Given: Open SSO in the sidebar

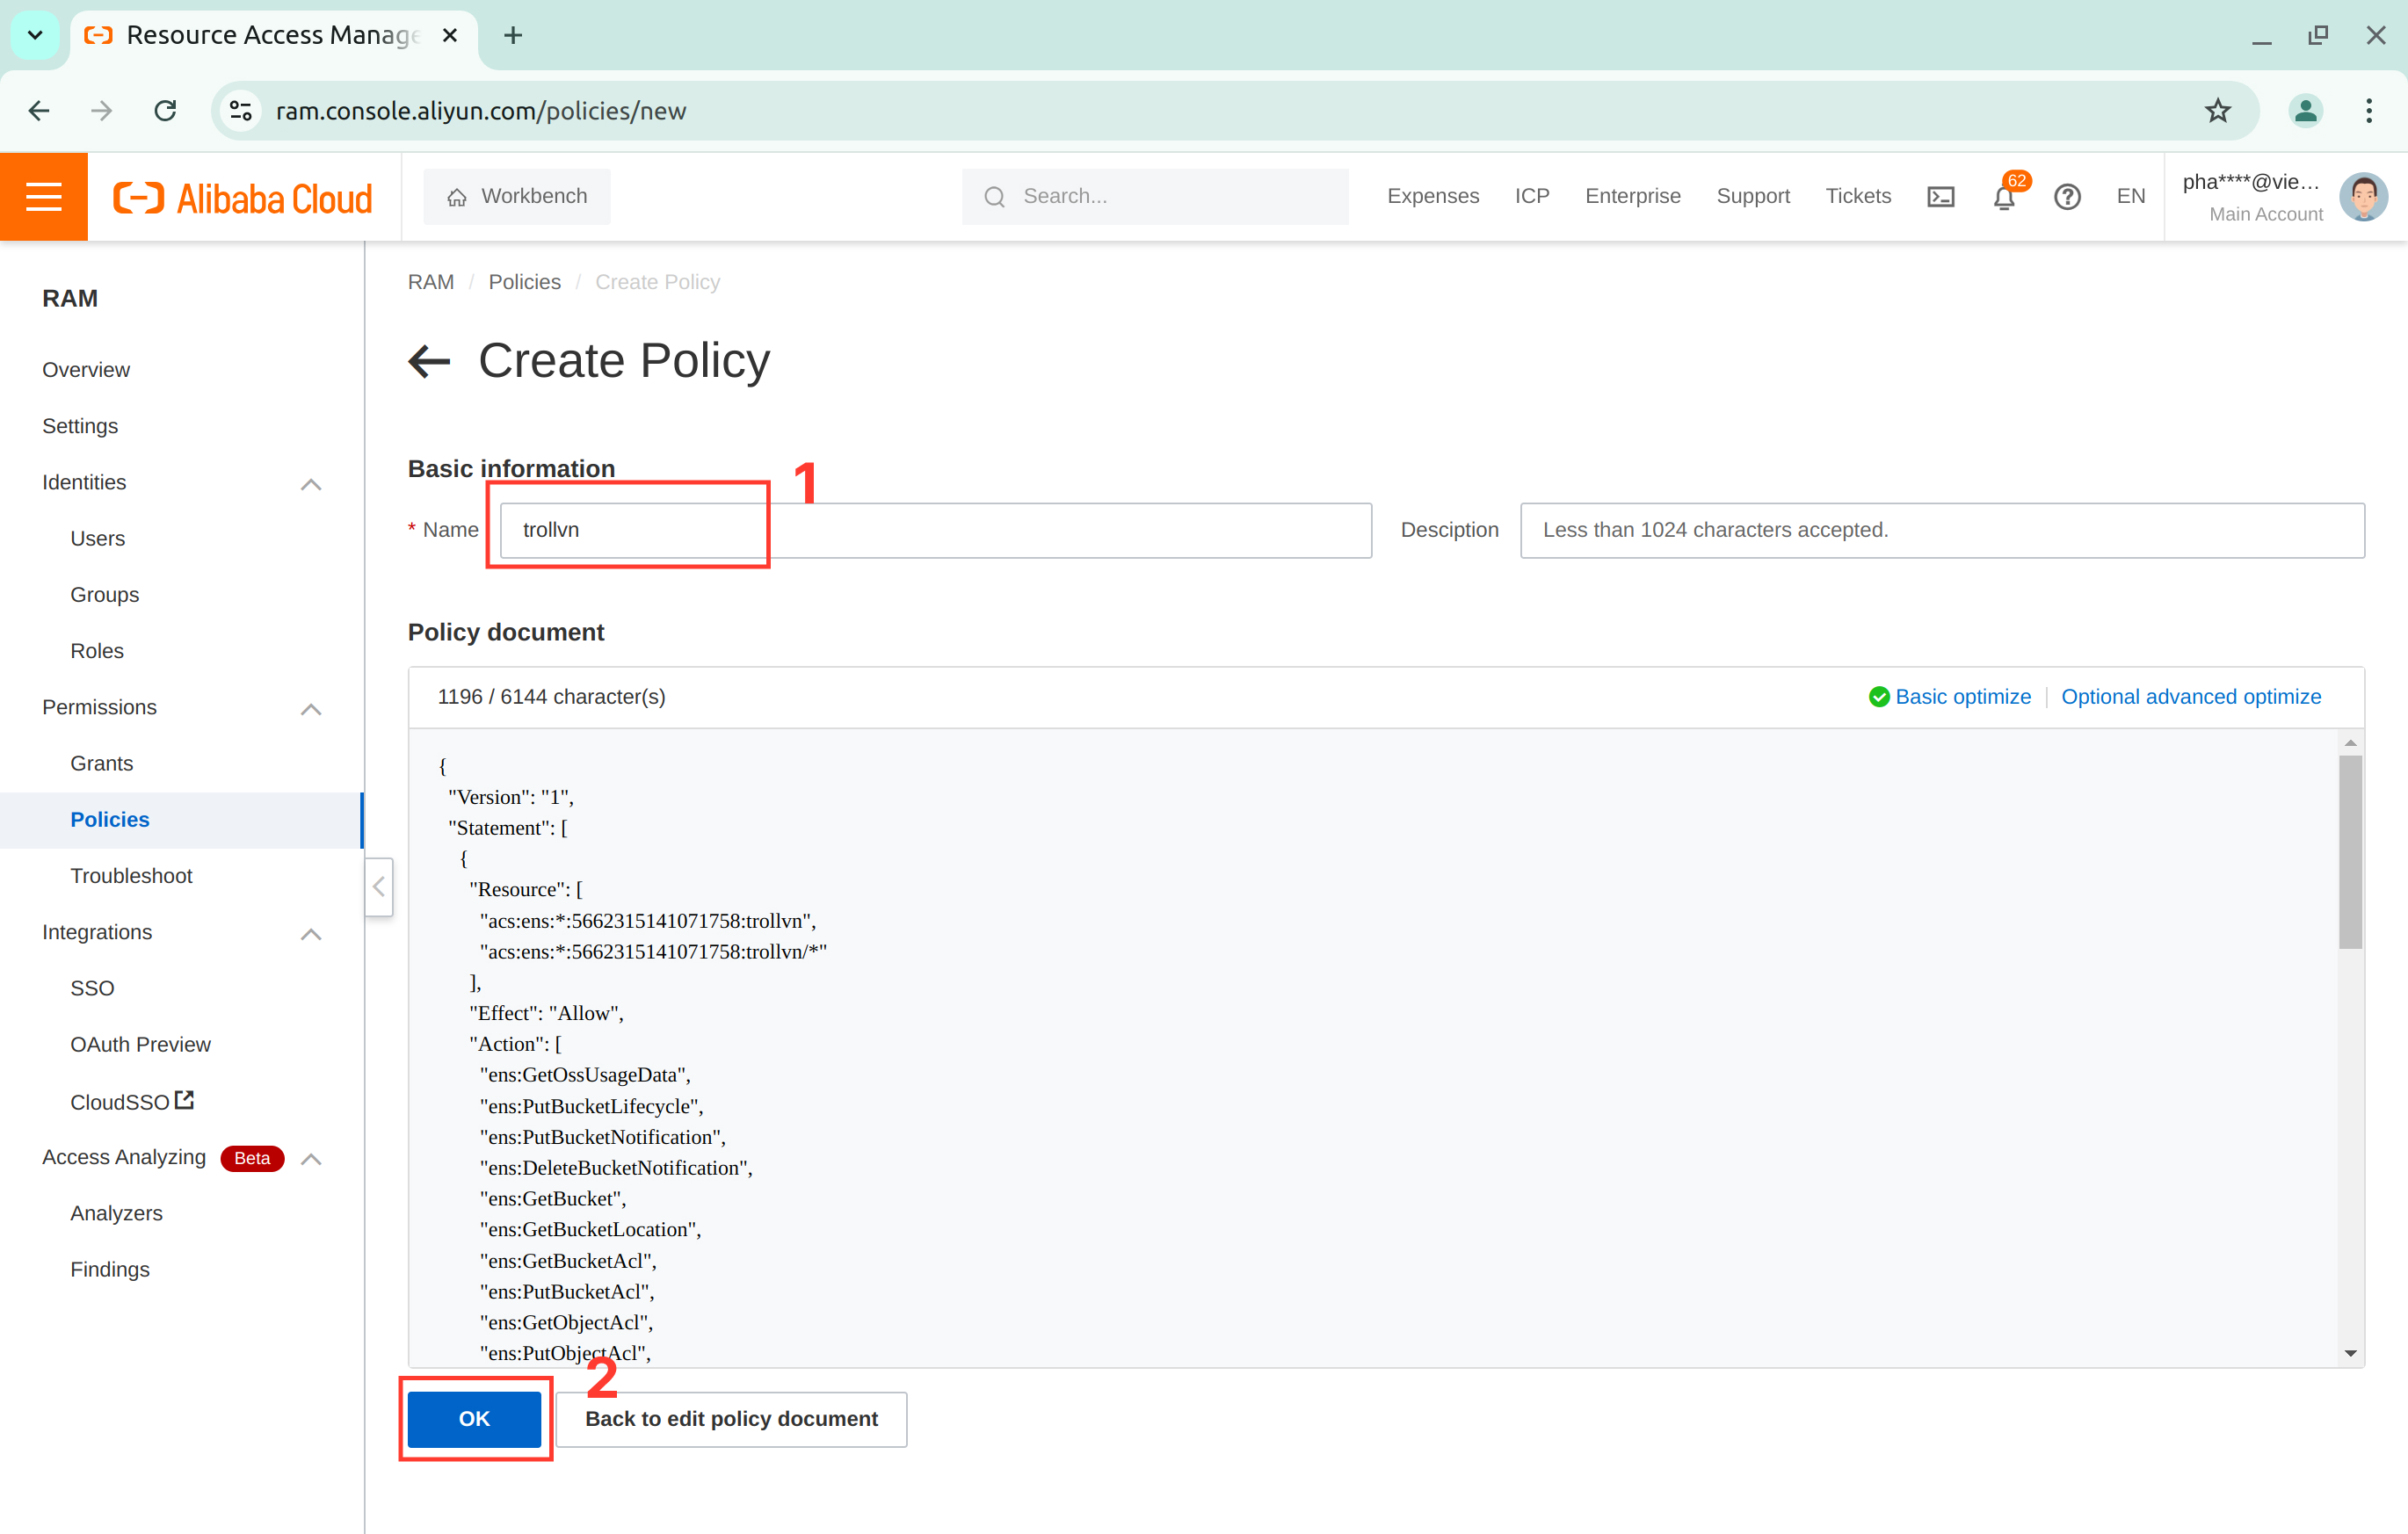Looking at the screenshot, I should tap(92, 988).
